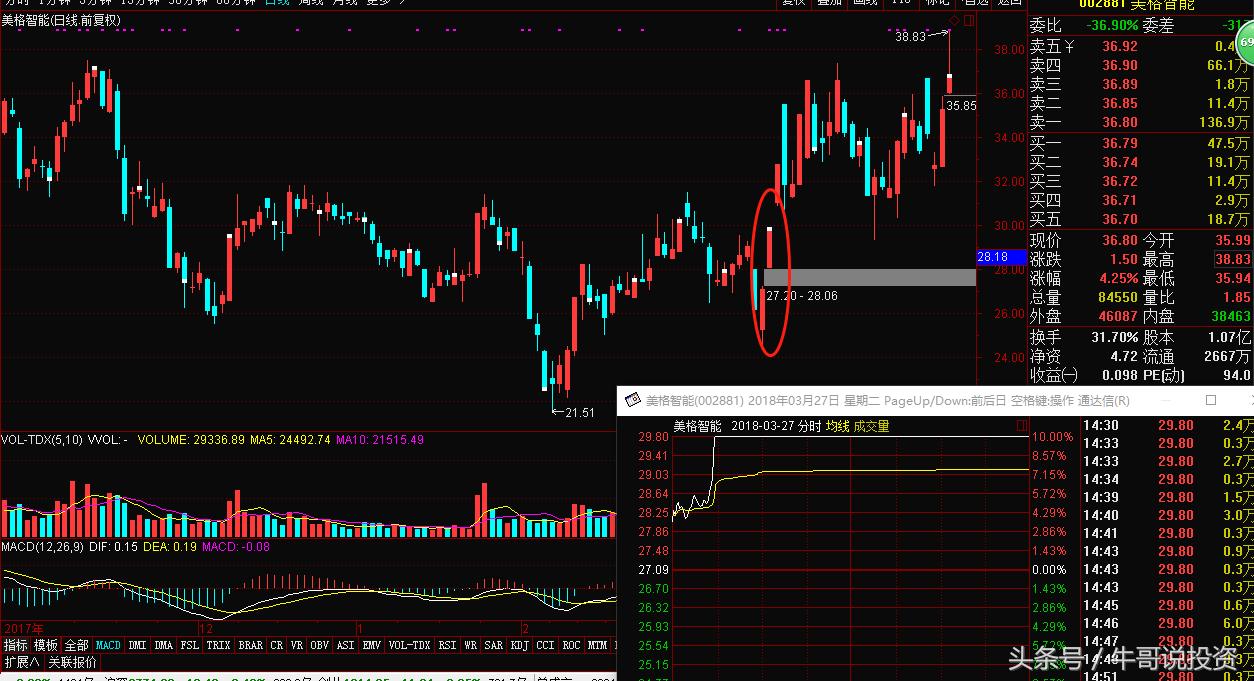Screen dimensions: 1254x681
Task: Click the 最高 value 38.83
Action: click(x=1231, y=259)
